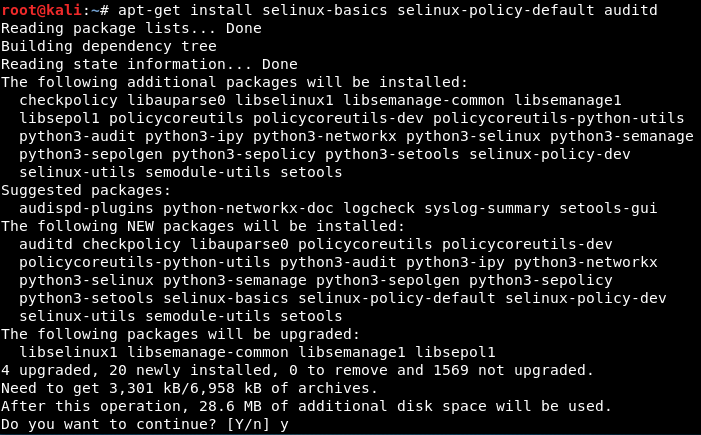Image resolution: width=701 pixels, height=435 pixels.
Task: Click python3-networkx in the NEW packages list
Action: coord(586,262)
